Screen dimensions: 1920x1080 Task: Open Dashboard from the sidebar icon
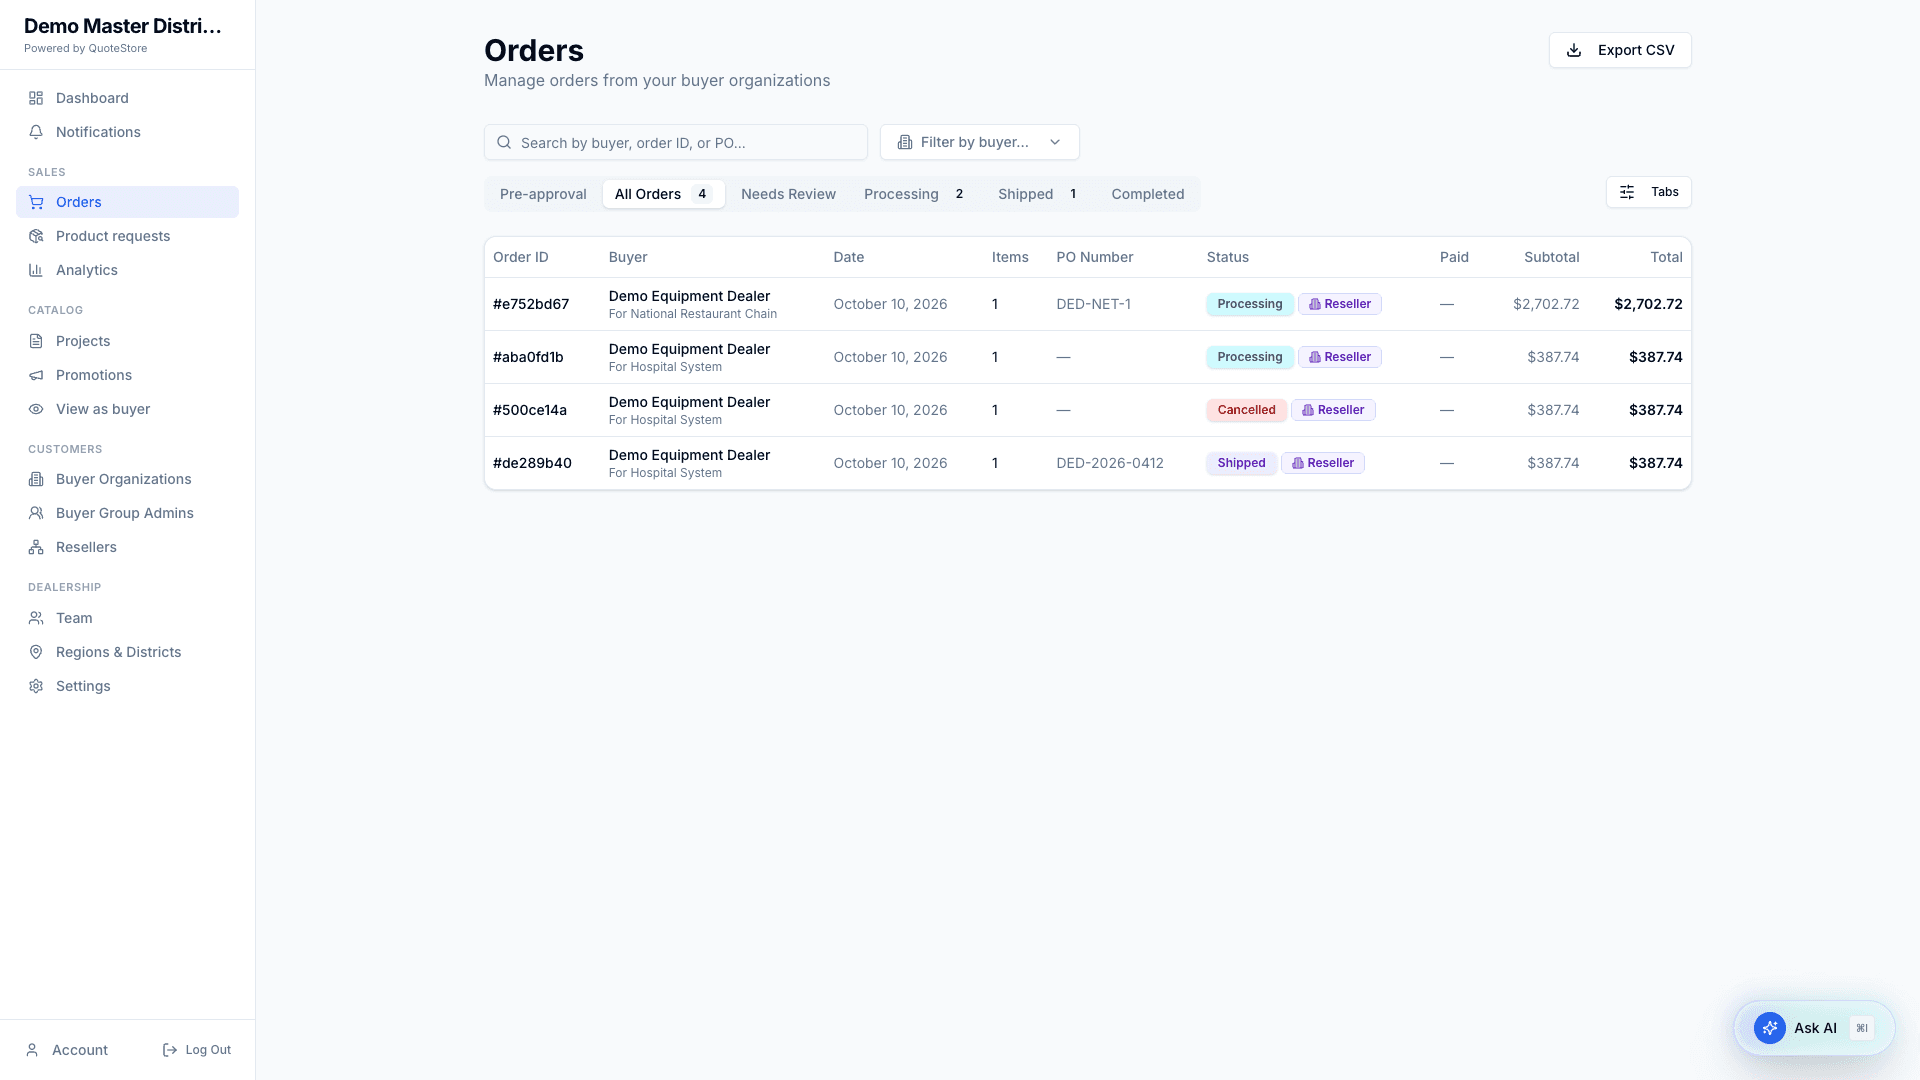point(36,98)
